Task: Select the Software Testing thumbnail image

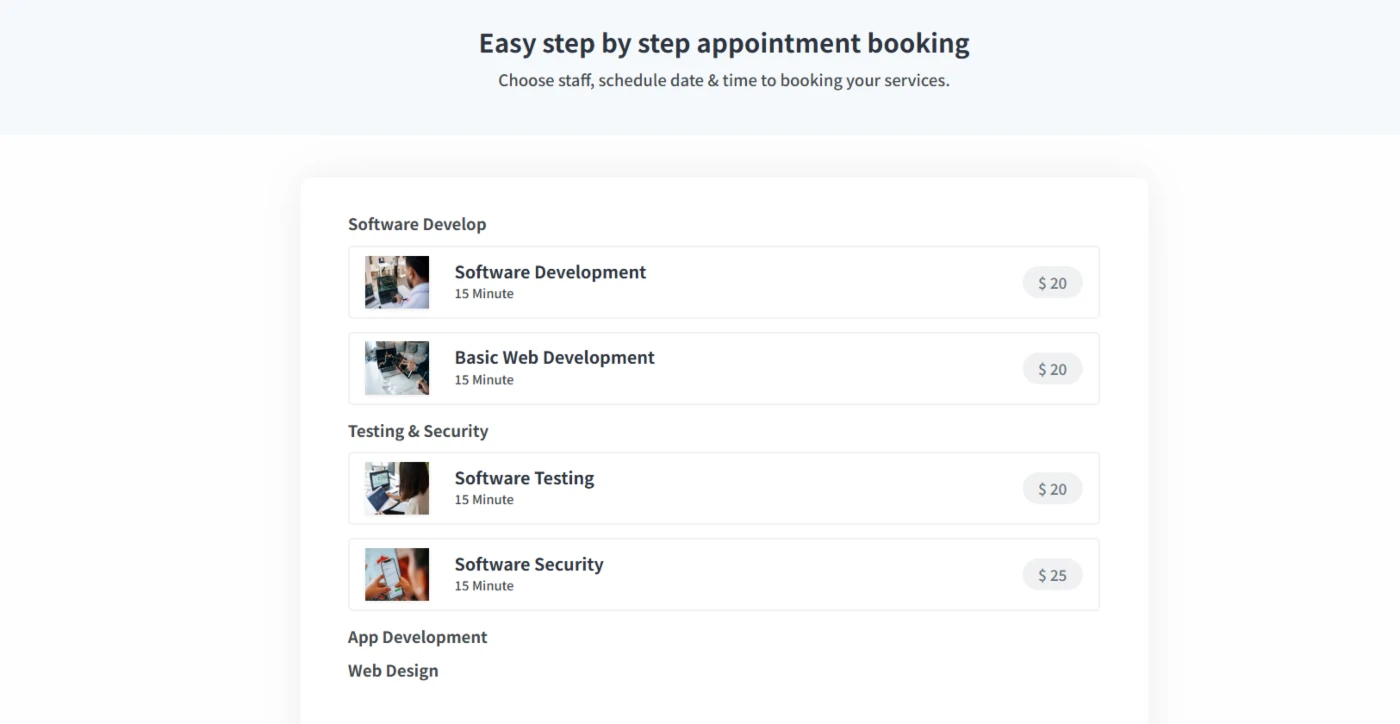Action: point(397,488)
